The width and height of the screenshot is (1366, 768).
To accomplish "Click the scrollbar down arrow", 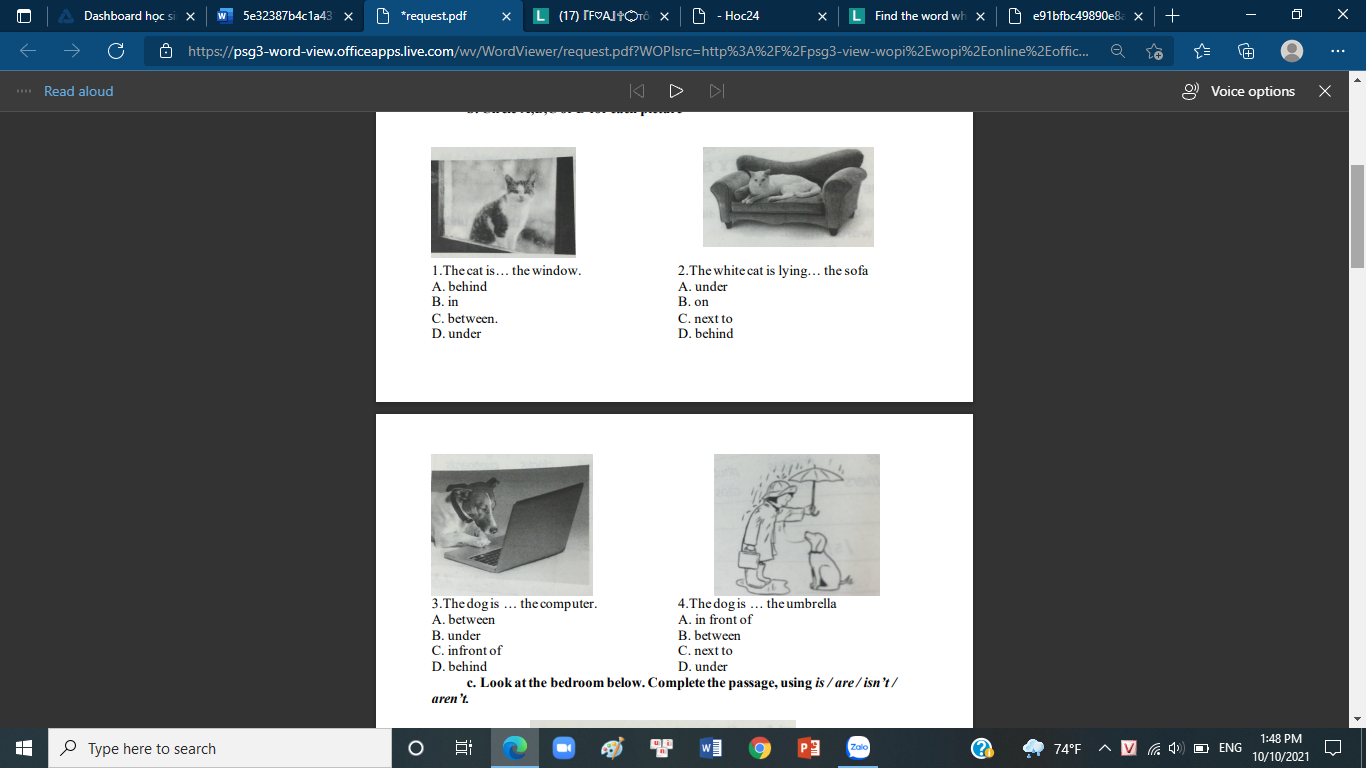I will pyautogui.click(x=1357, y=719).
